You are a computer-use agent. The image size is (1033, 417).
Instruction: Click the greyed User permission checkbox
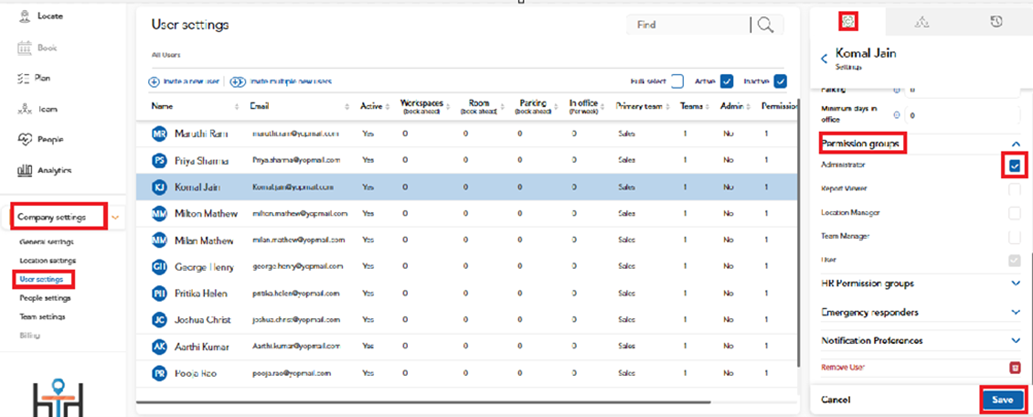1015,260
